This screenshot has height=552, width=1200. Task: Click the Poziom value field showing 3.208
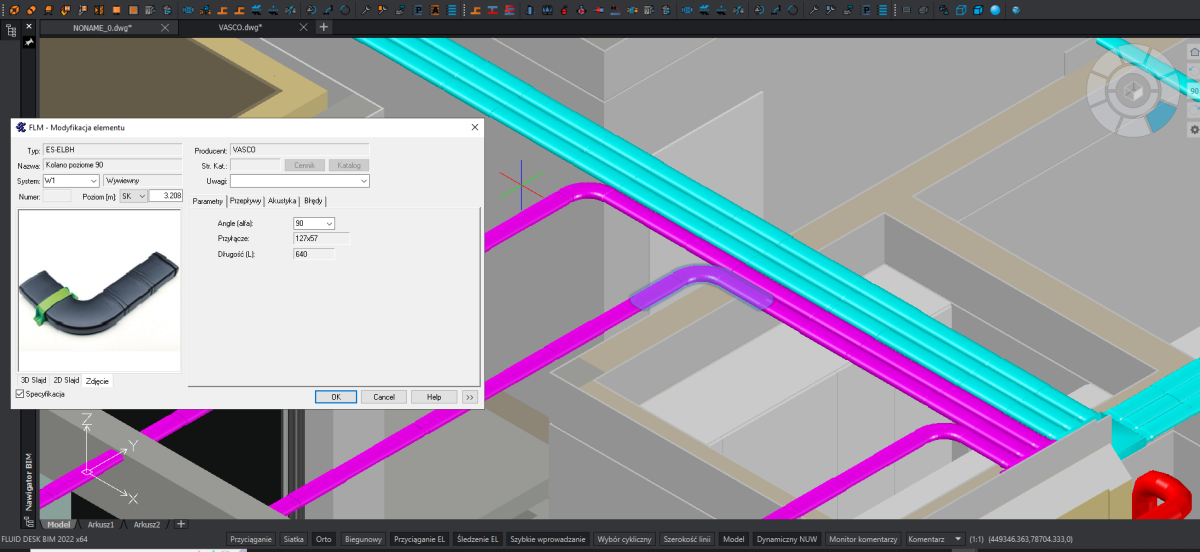point(165,197)
